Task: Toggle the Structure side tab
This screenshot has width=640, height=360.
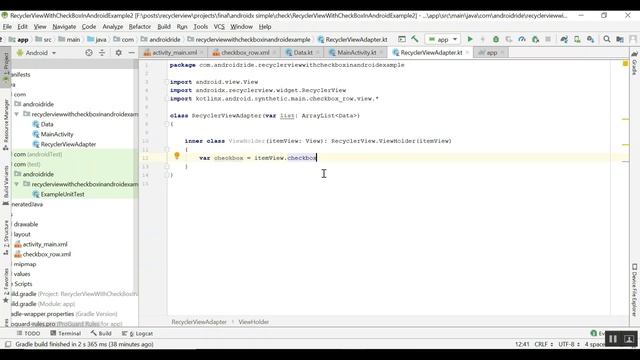Action: 6,238
